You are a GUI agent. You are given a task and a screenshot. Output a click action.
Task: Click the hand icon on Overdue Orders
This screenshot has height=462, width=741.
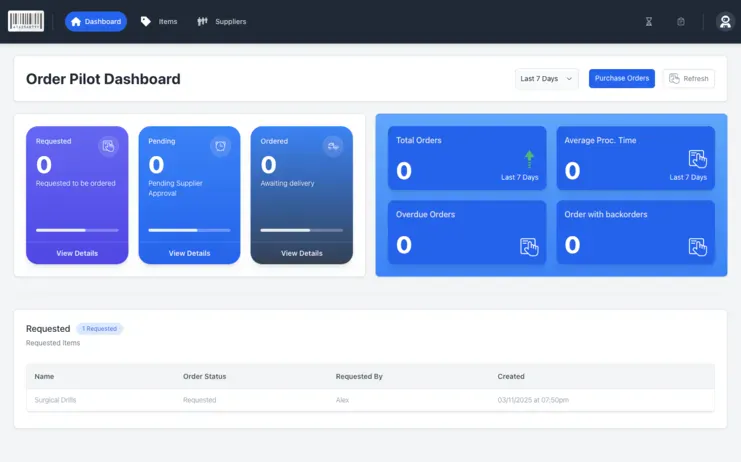click(x=529, y=246)
